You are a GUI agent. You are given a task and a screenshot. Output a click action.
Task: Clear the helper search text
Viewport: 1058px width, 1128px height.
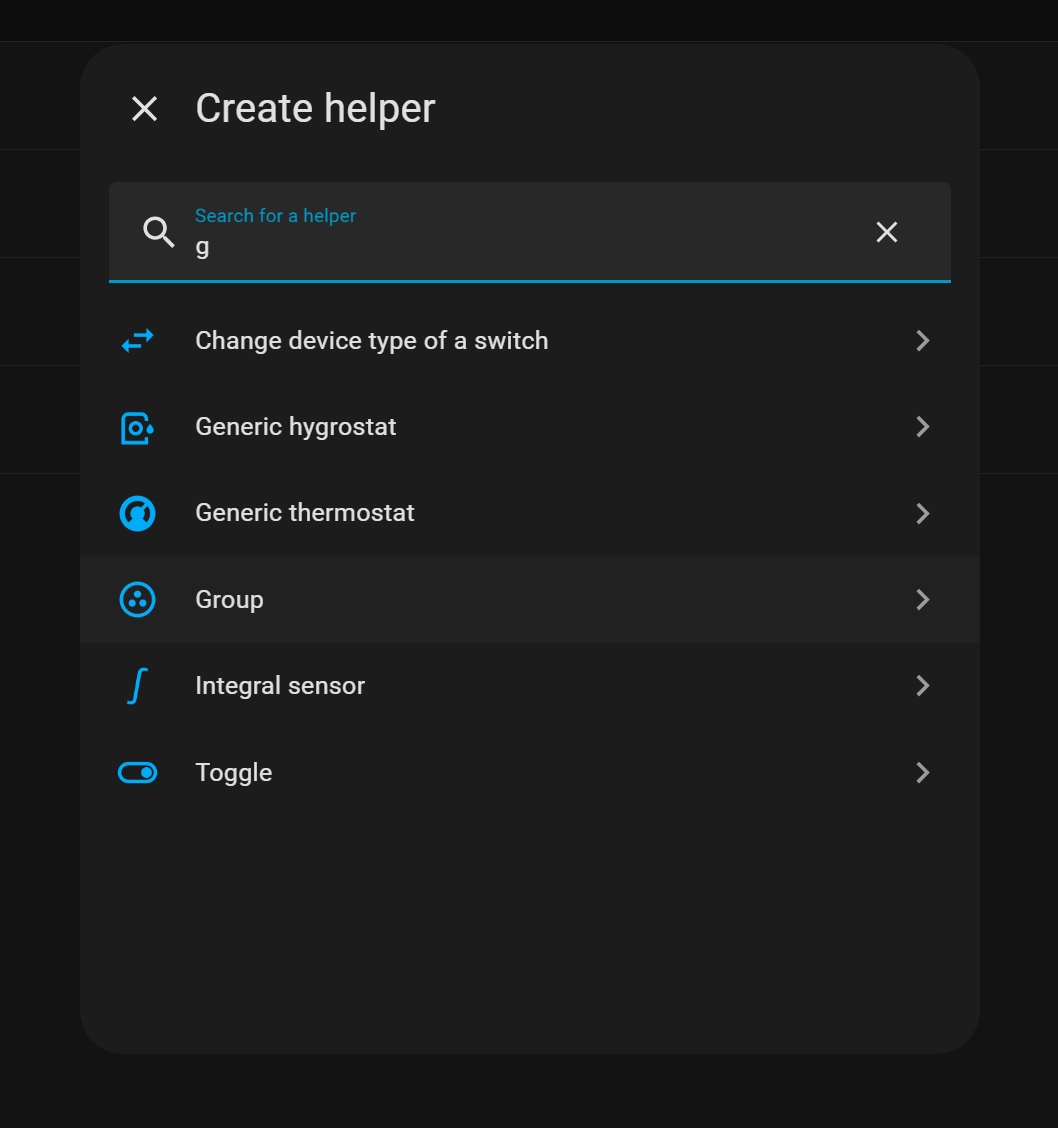[x=886, y=232]
